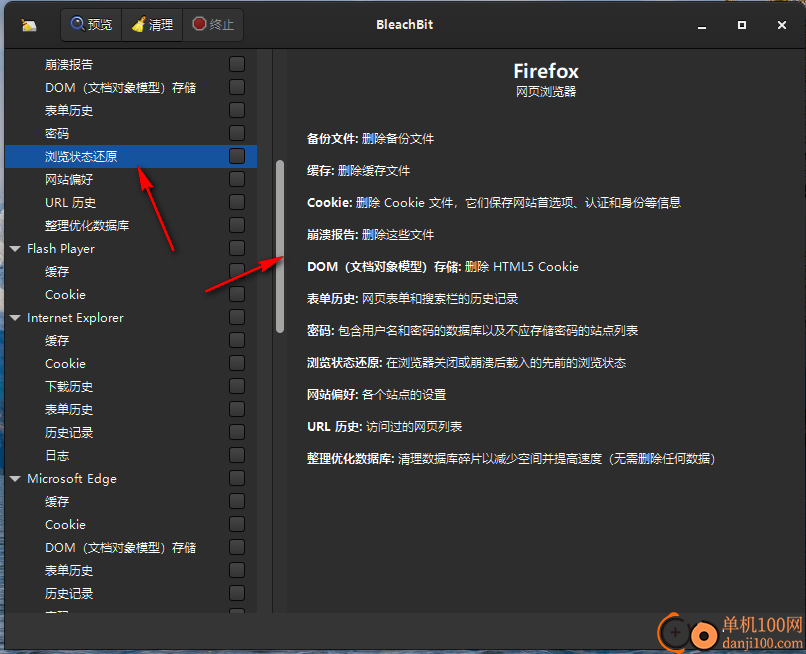Select Cookie under Flash Player

(131, 294)
